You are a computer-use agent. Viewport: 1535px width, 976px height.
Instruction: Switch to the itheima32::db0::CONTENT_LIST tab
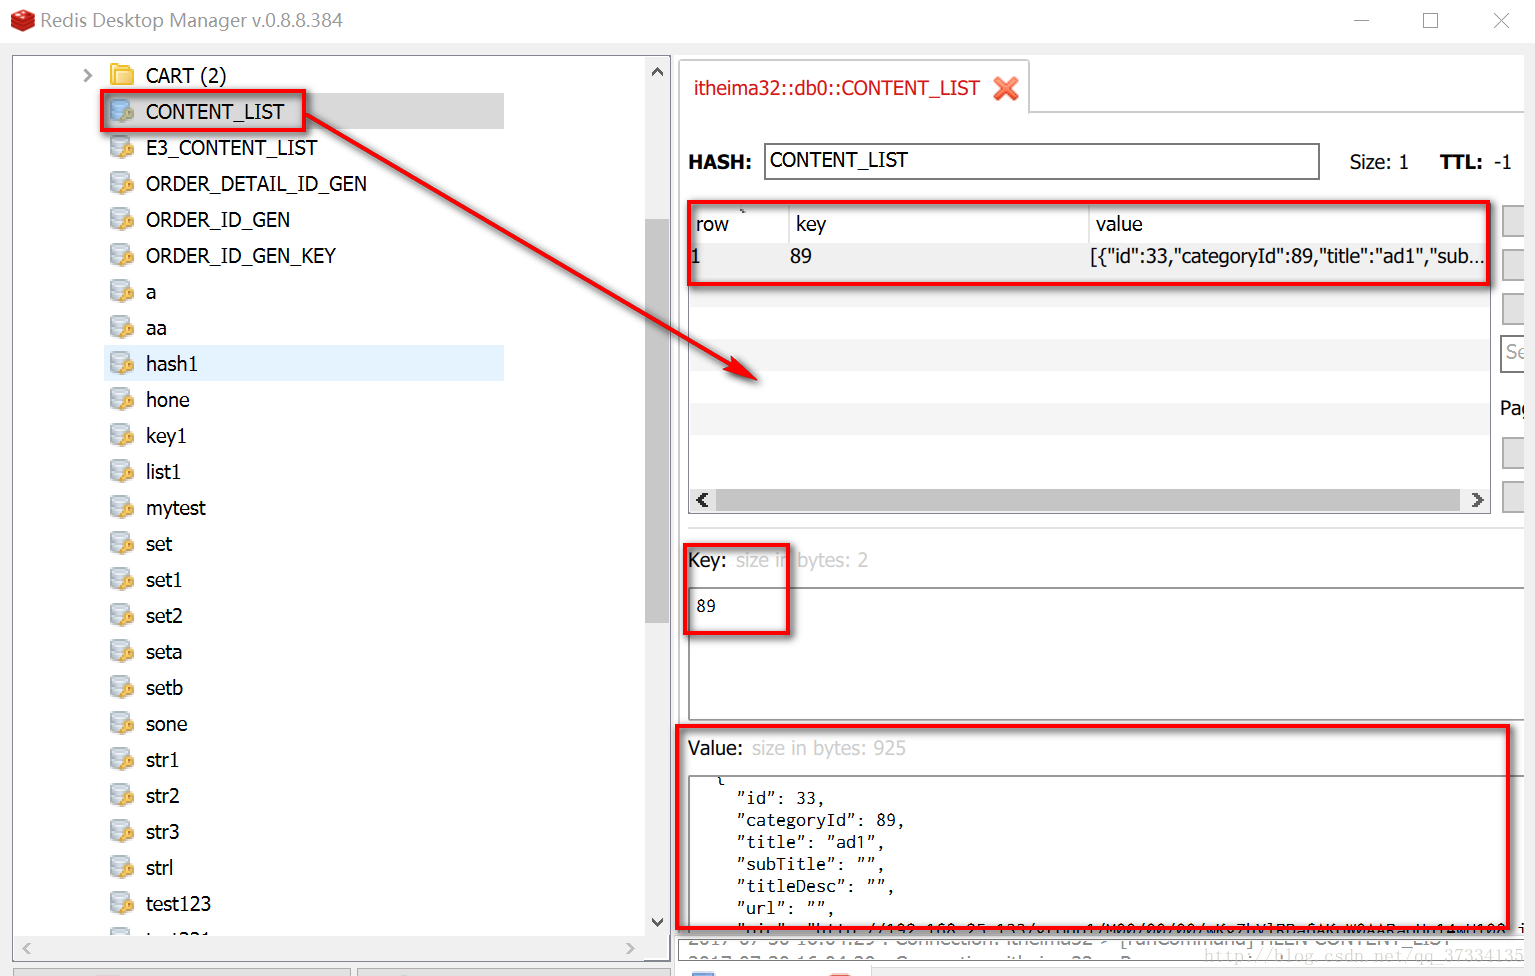coord(836,88)
